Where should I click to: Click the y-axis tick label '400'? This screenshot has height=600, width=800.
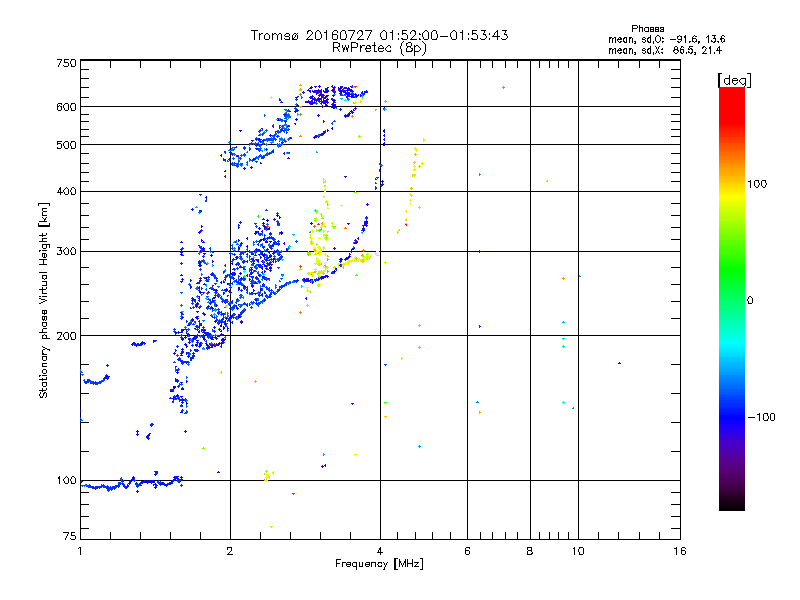click(66, 191)
